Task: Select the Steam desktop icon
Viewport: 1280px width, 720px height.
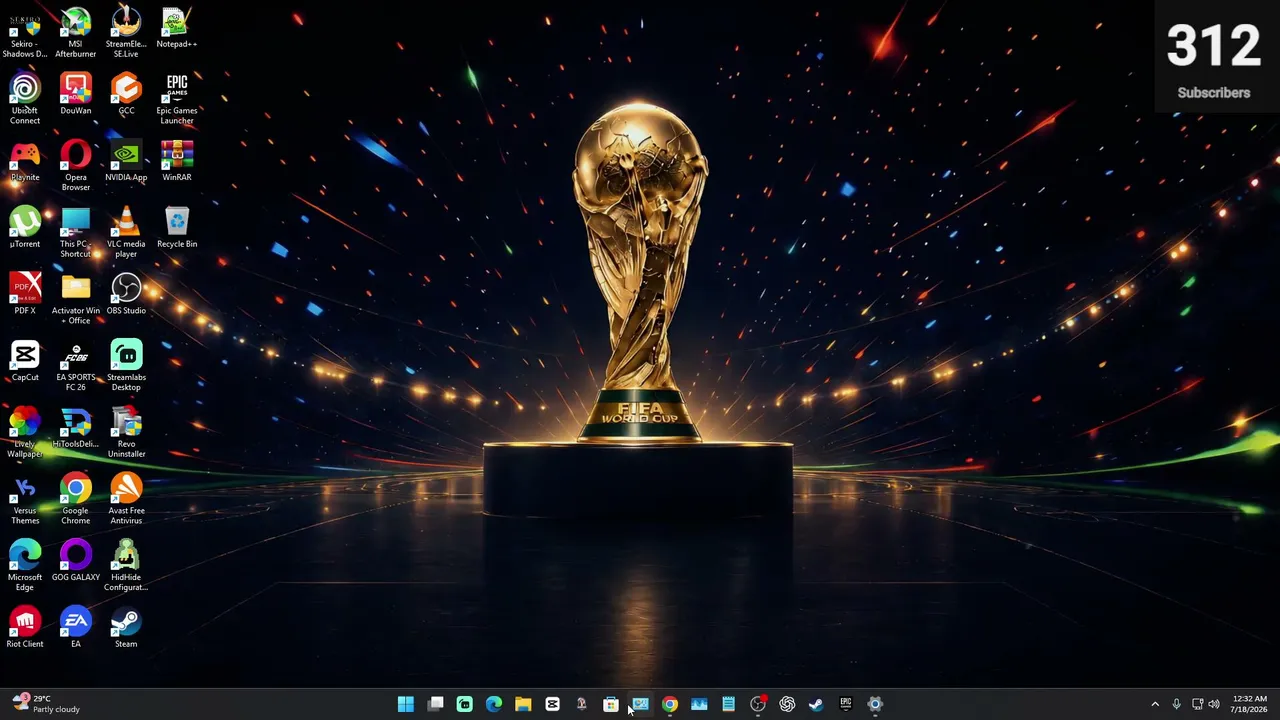Action: [x=126, y=628]
